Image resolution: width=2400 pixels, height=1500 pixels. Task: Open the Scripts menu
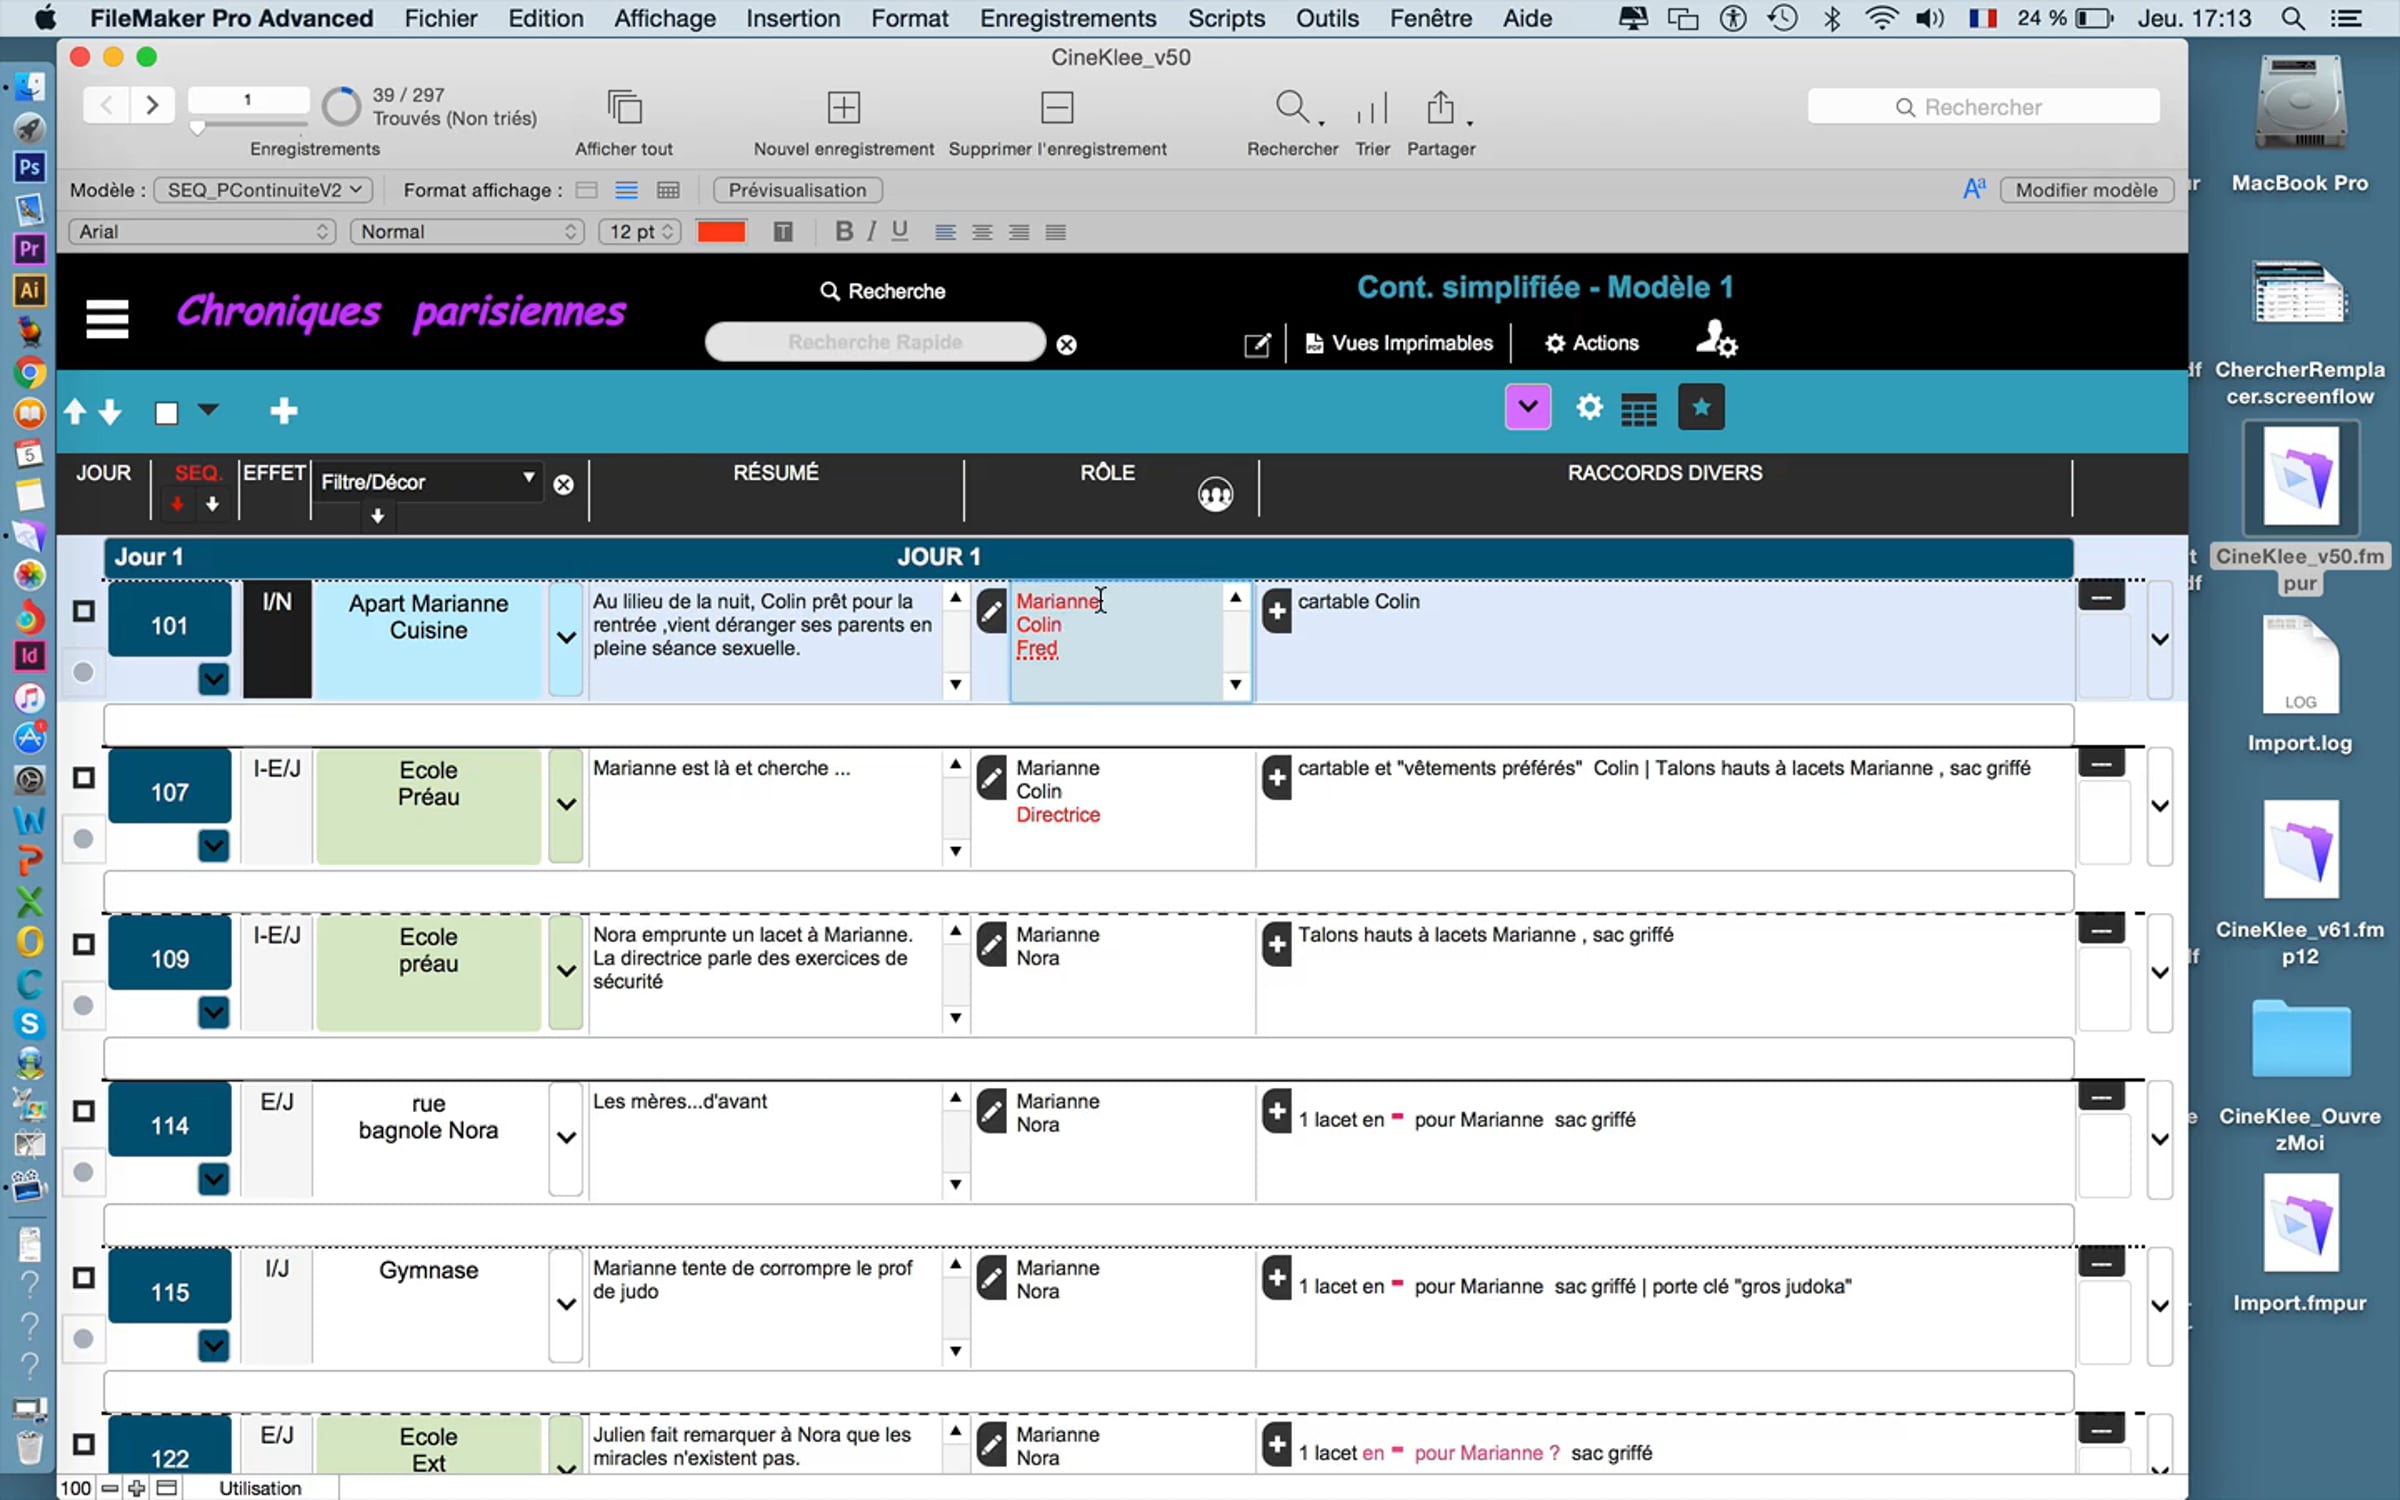tap(1226, 18)
